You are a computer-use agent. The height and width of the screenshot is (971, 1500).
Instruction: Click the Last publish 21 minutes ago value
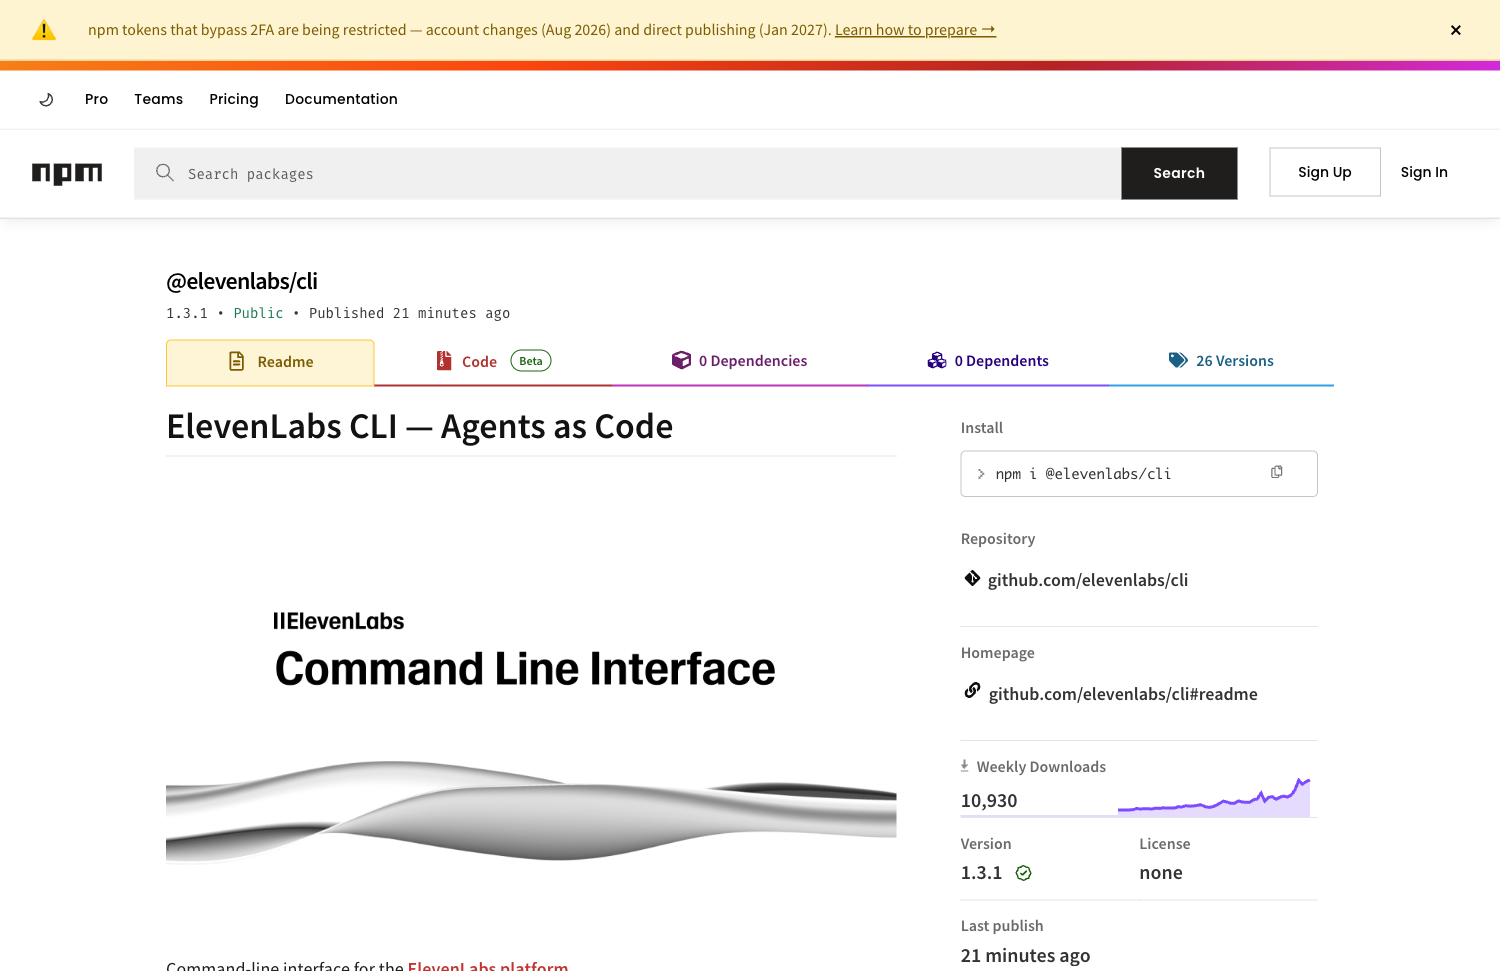[1025, 956]
